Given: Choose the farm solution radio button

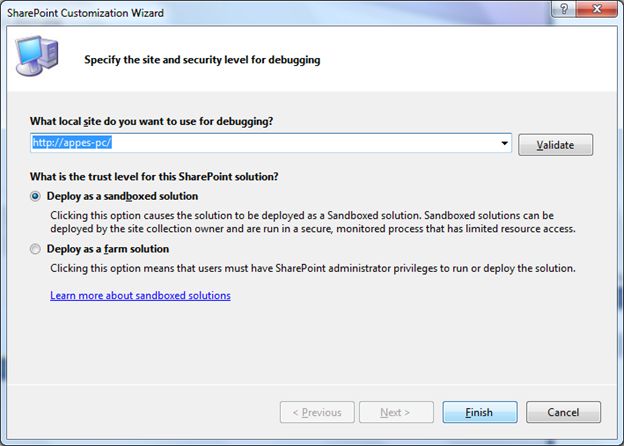Looking at the screenshot, I should (x=35, y=249).
